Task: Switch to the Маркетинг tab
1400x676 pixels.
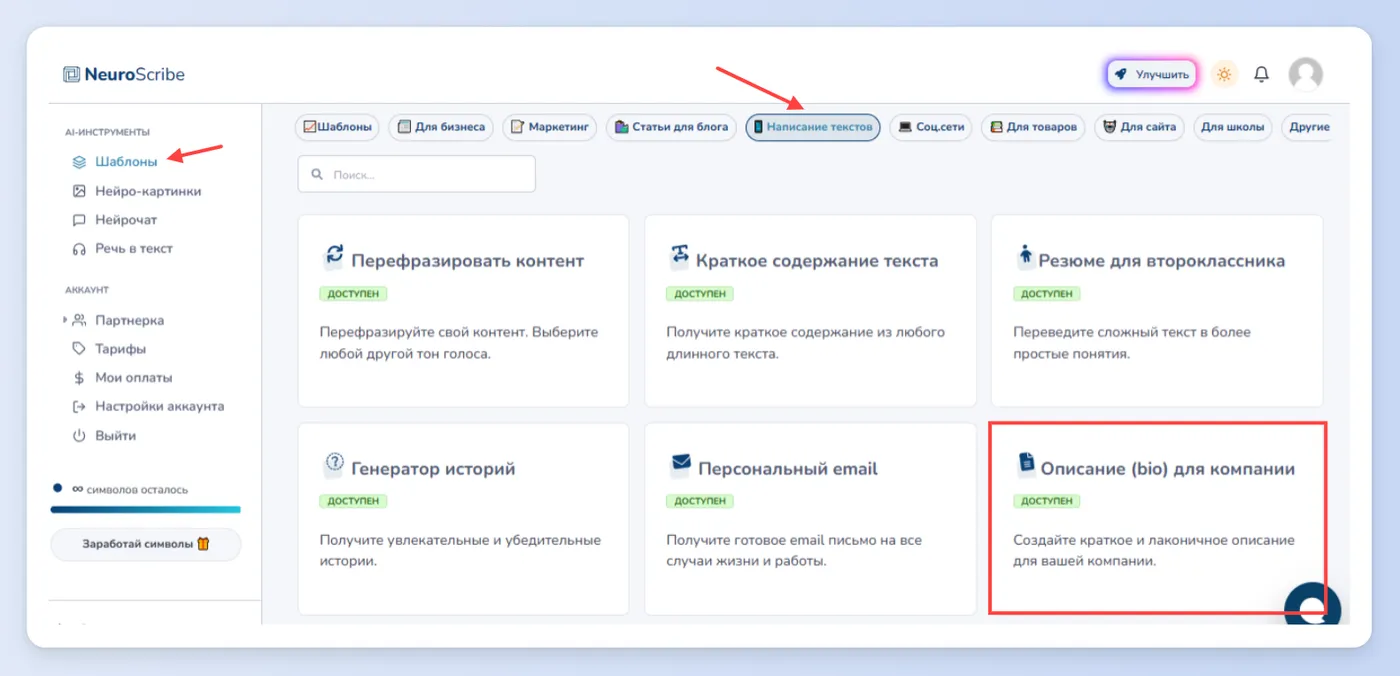Action: click(549, 128)
